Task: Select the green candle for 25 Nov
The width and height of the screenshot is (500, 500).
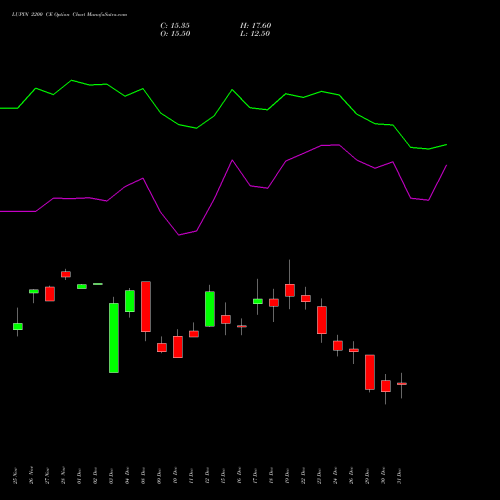Action: click(18, 326)
